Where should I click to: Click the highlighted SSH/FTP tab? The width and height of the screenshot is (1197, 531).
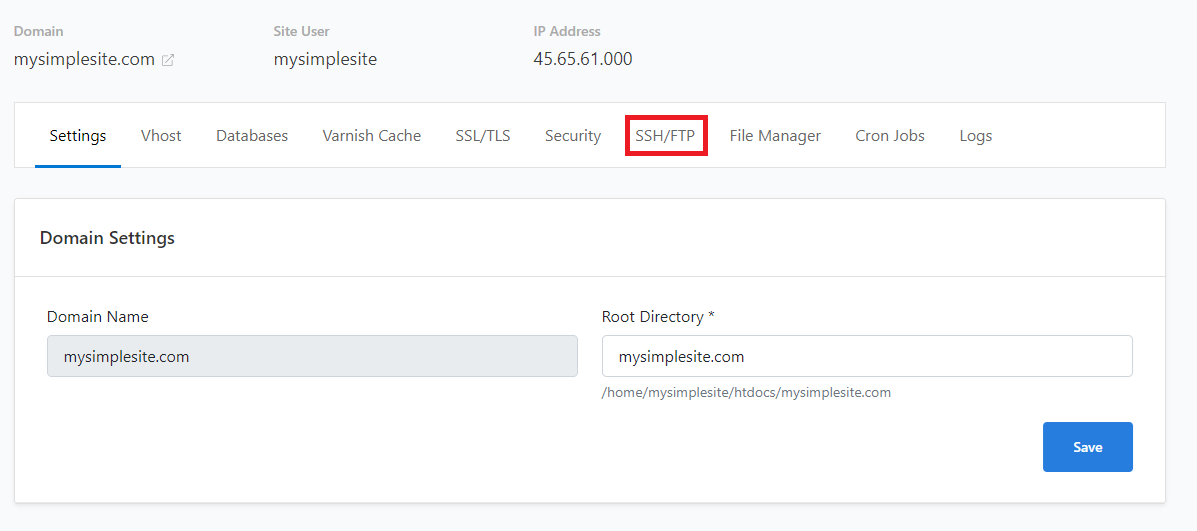[665, 136]
